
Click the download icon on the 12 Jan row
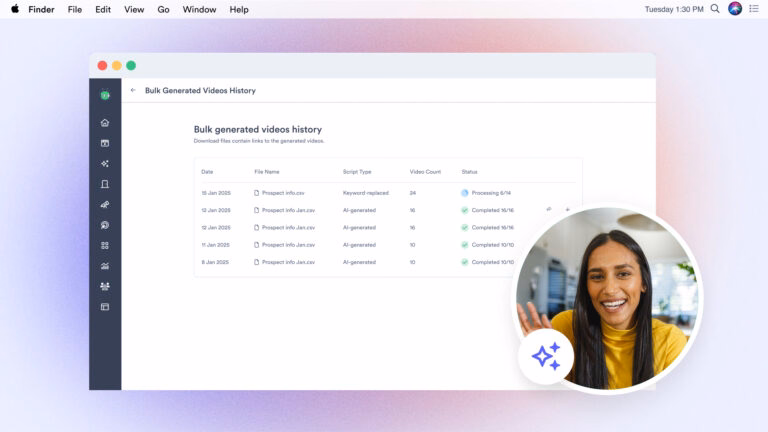click(x=567, y=210)
